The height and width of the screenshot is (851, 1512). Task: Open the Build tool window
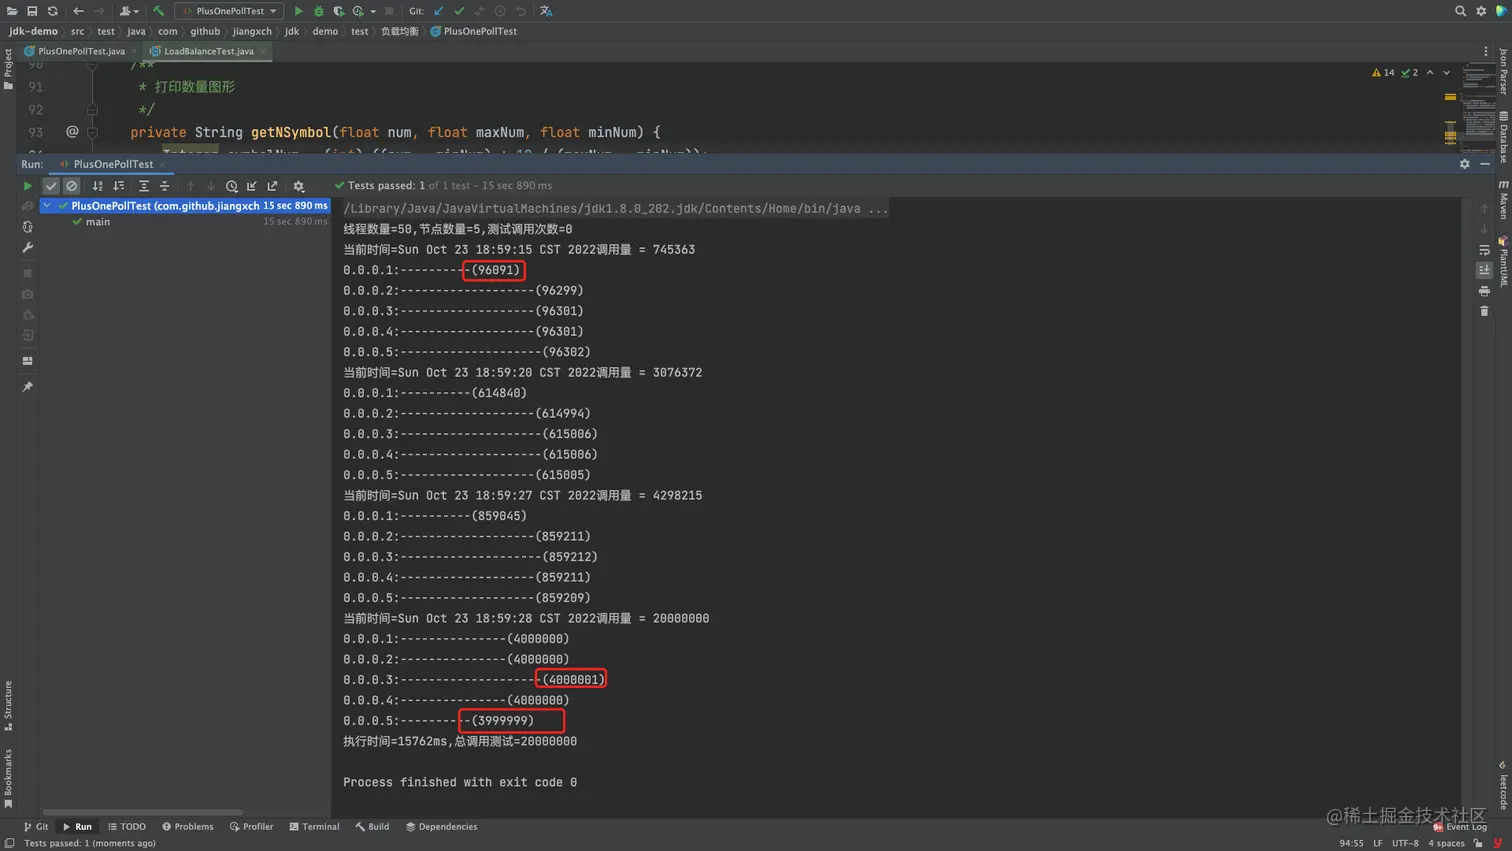click(x=372, y=827)
